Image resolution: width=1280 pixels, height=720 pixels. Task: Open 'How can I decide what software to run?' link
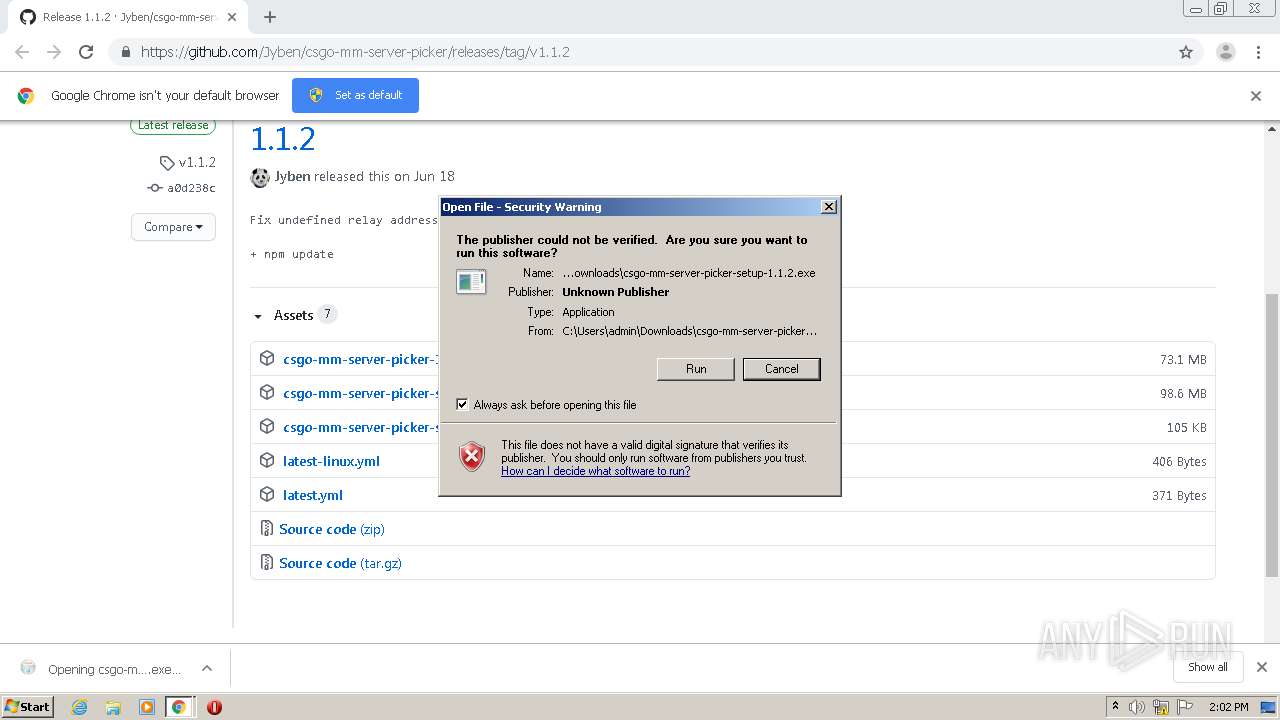[595, 471]
